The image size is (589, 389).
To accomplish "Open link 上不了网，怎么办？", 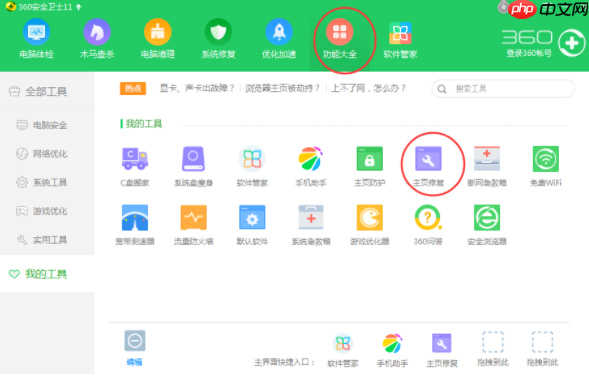I will [369, 88].
